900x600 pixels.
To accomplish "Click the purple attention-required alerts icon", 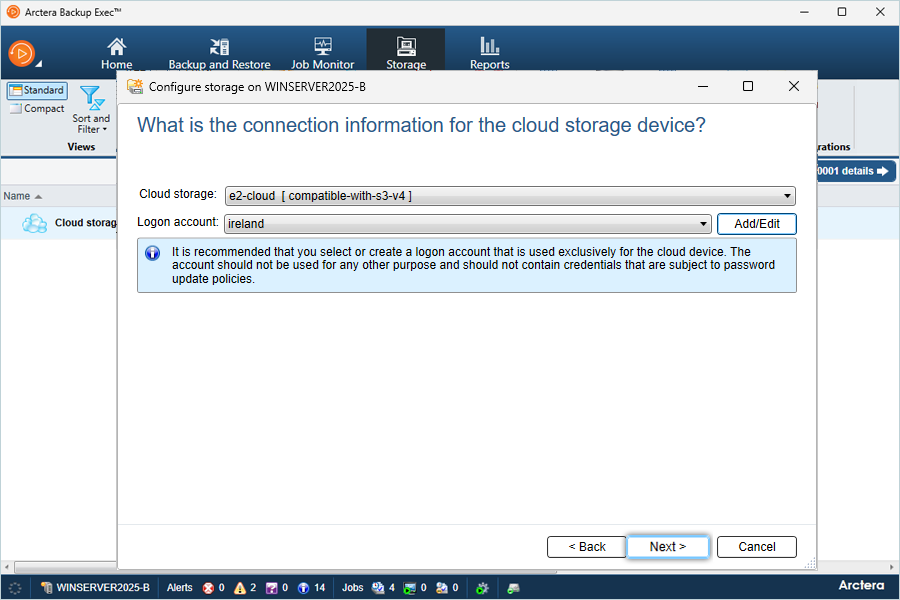I will pyautogui.click(x=271, y=588).
